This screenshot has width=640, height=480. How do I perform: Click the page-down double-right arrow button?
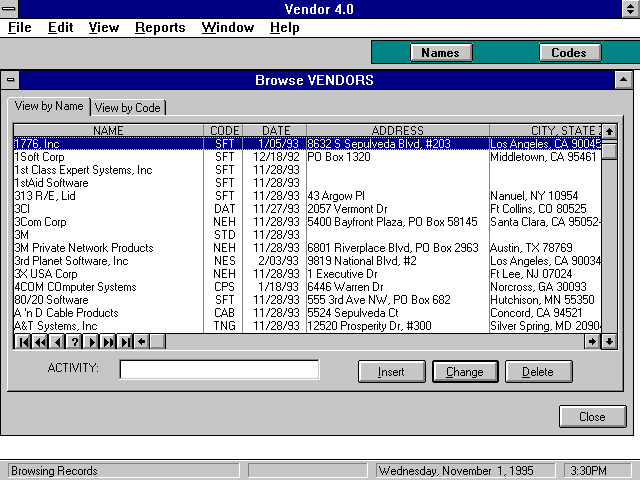pos(108,342)
